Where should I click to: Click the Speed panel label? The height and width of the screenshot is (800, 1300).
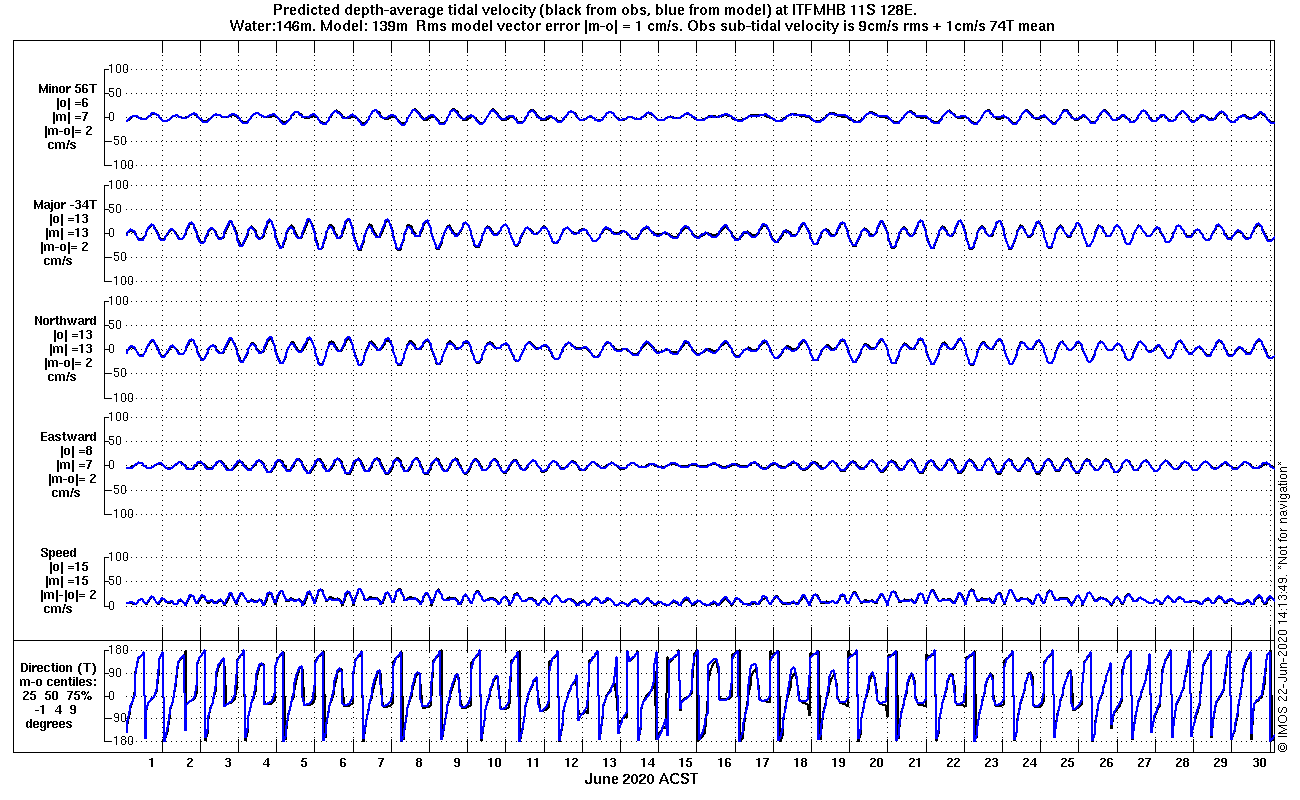coord(59,553)
